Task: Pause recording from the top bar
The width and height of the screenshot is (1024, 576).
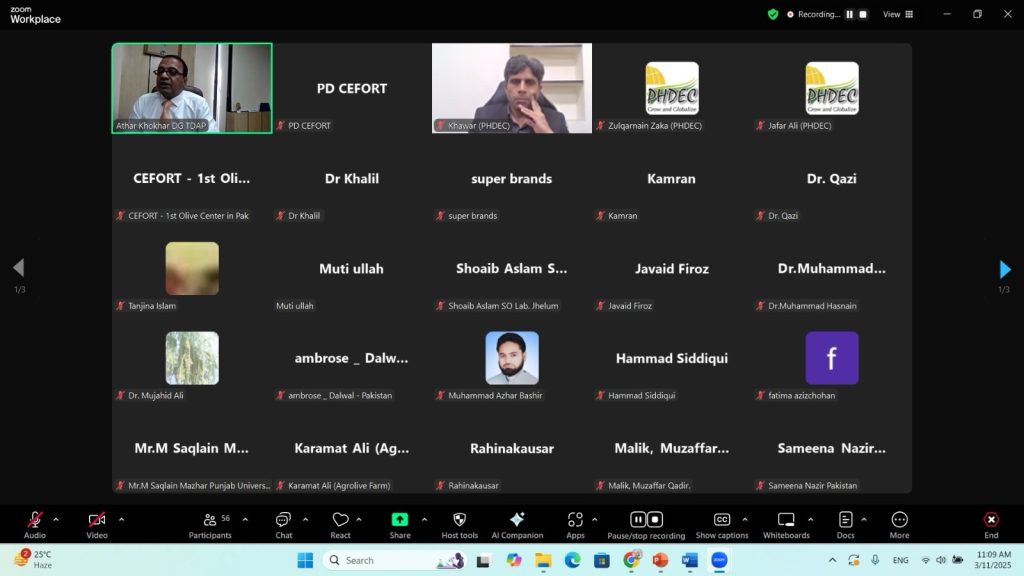Action: 850,14
